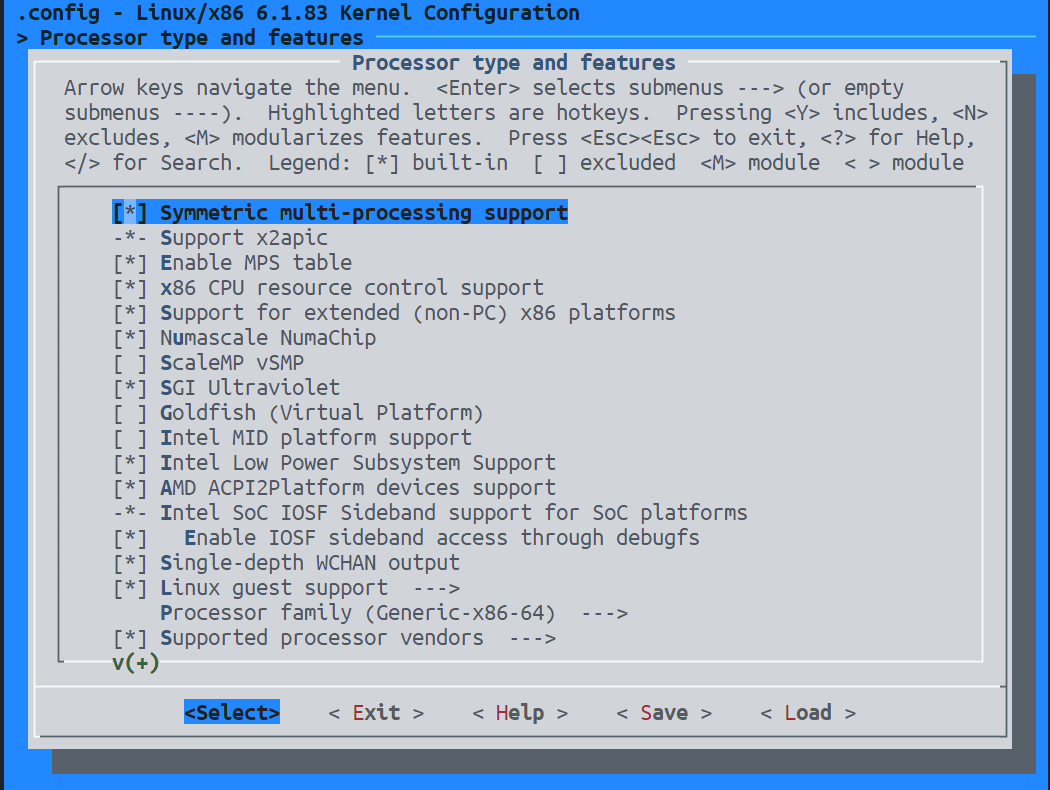
Task: Expand Processor family Generic-x86-64 submenu
Action: point(393,613)
